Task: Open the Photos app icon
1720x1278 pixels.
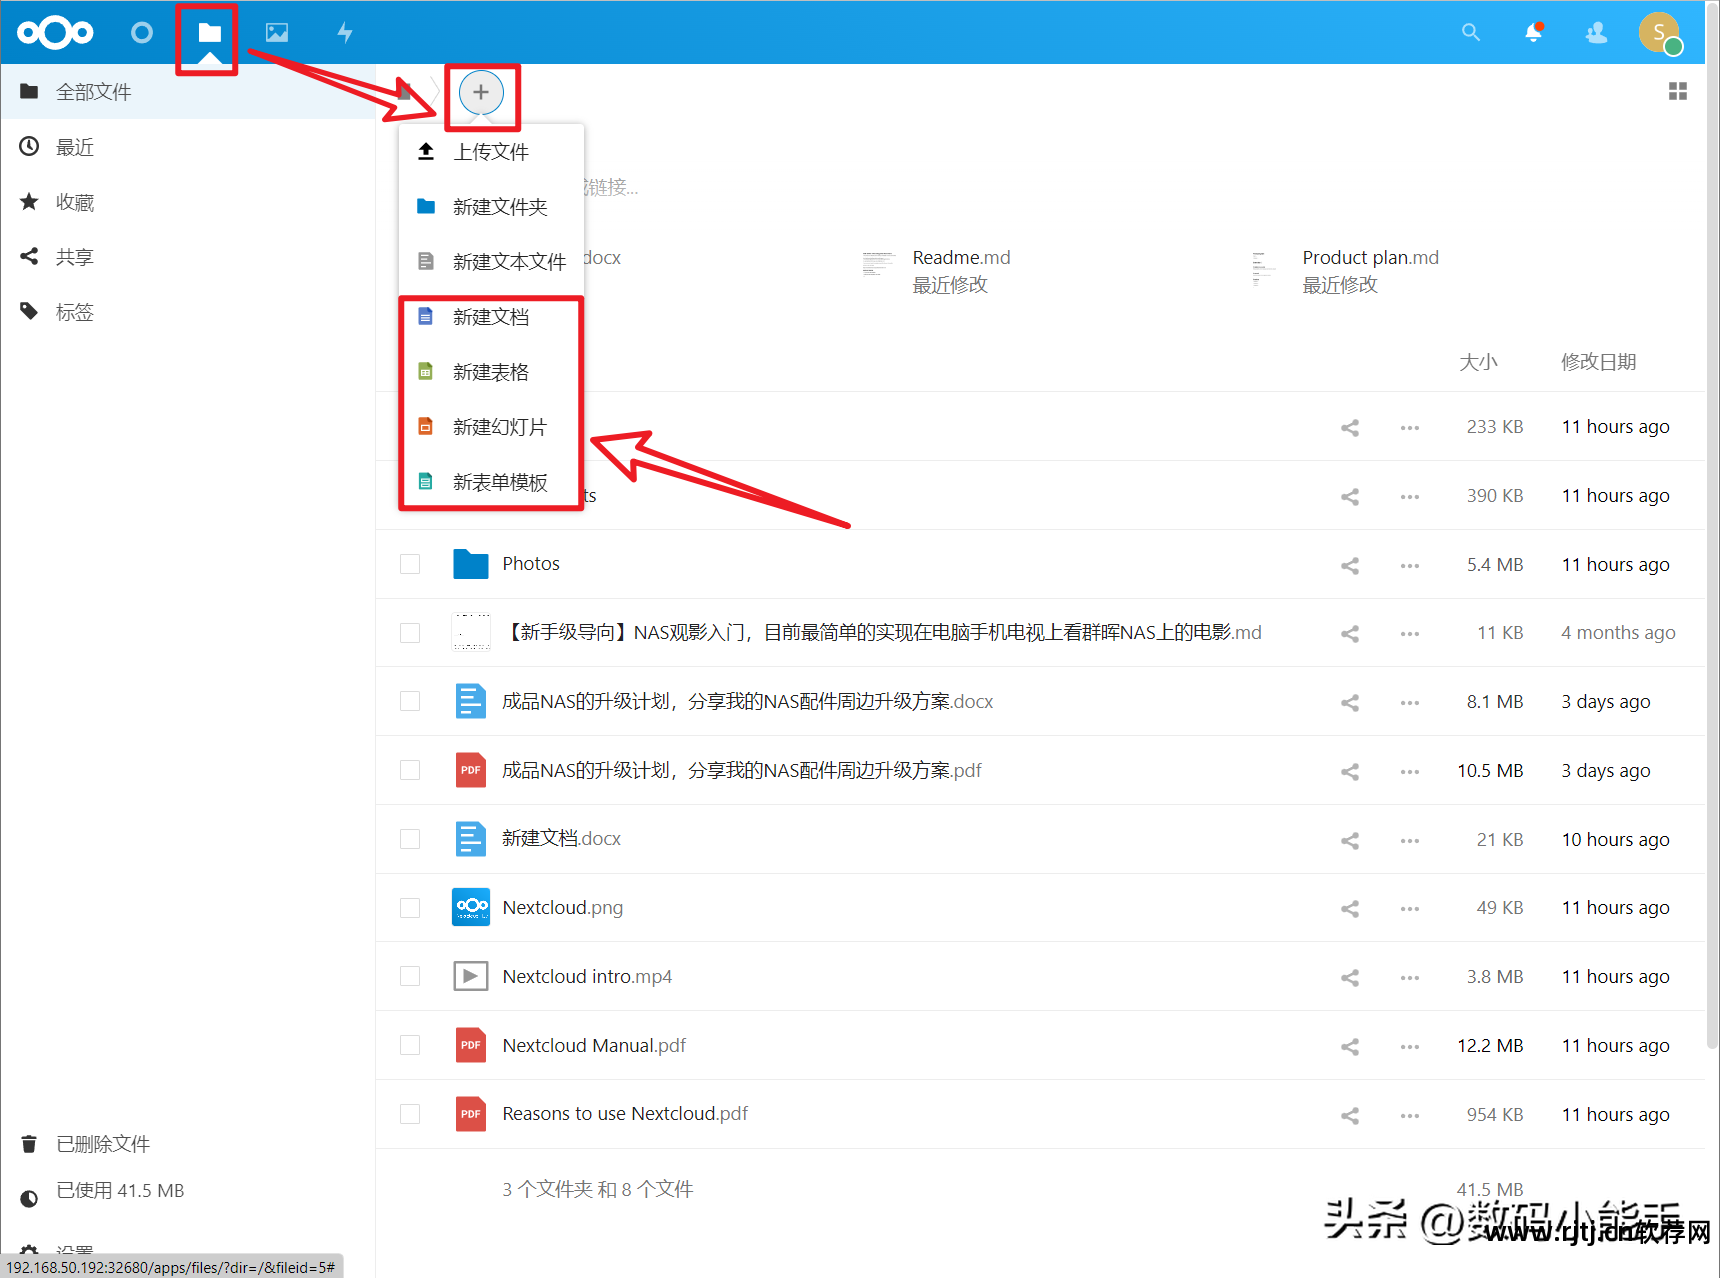Action: [277, 33]
